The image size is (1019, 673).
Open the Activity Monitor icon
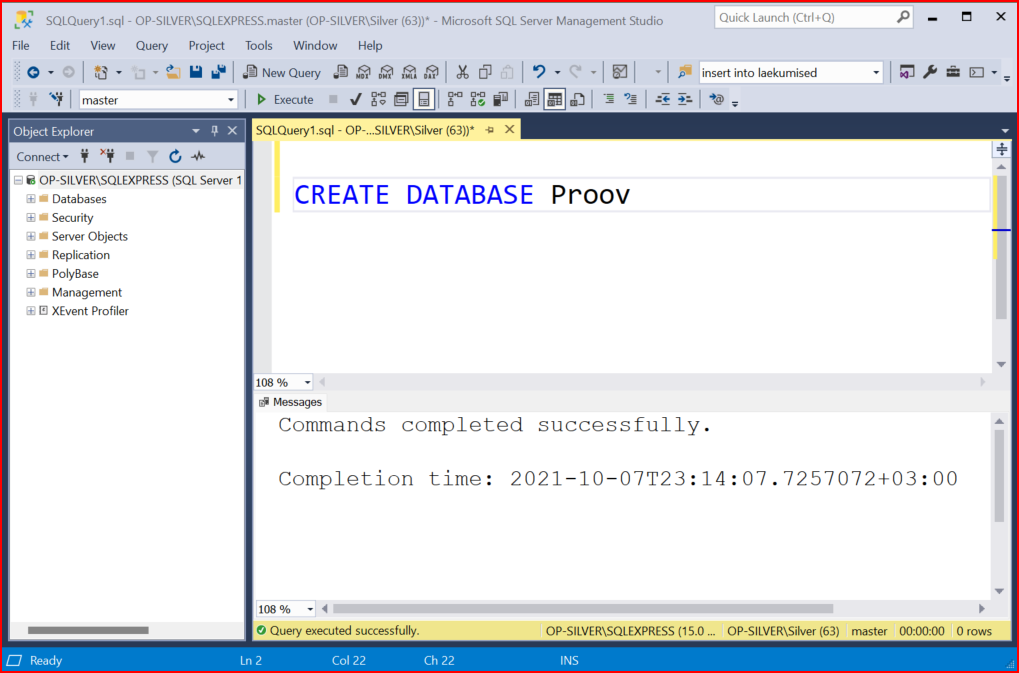[x=620, y=72]
